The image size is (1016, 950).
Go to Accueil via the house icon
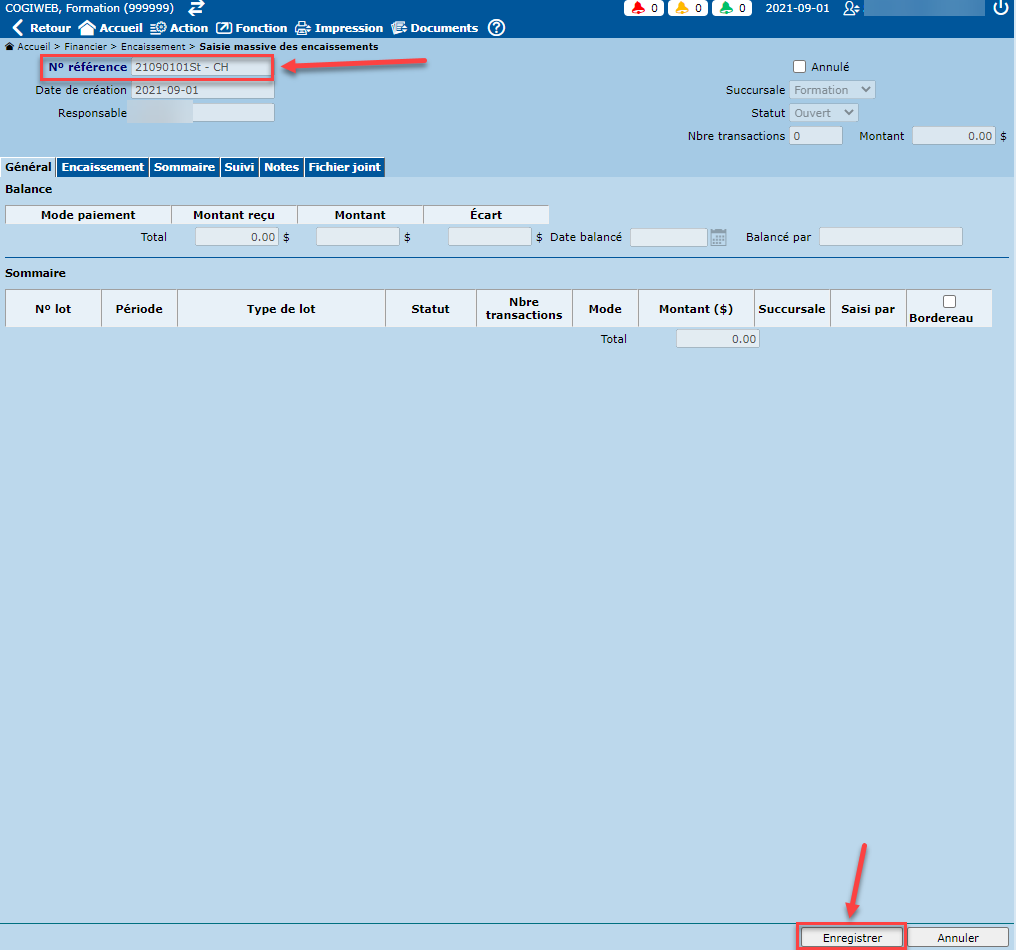tap(87, 28)
